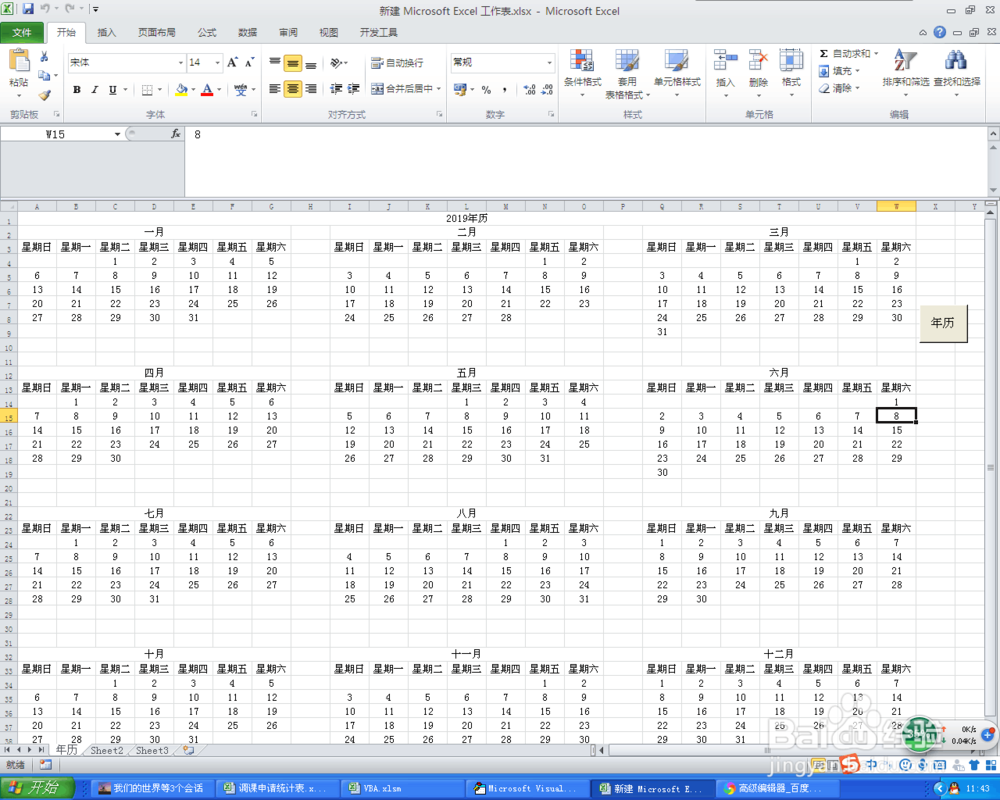Screen dimensions: 1000x800
Task: Open Conditional Formatting (条件格式)
Action: (x=582, y=72)
